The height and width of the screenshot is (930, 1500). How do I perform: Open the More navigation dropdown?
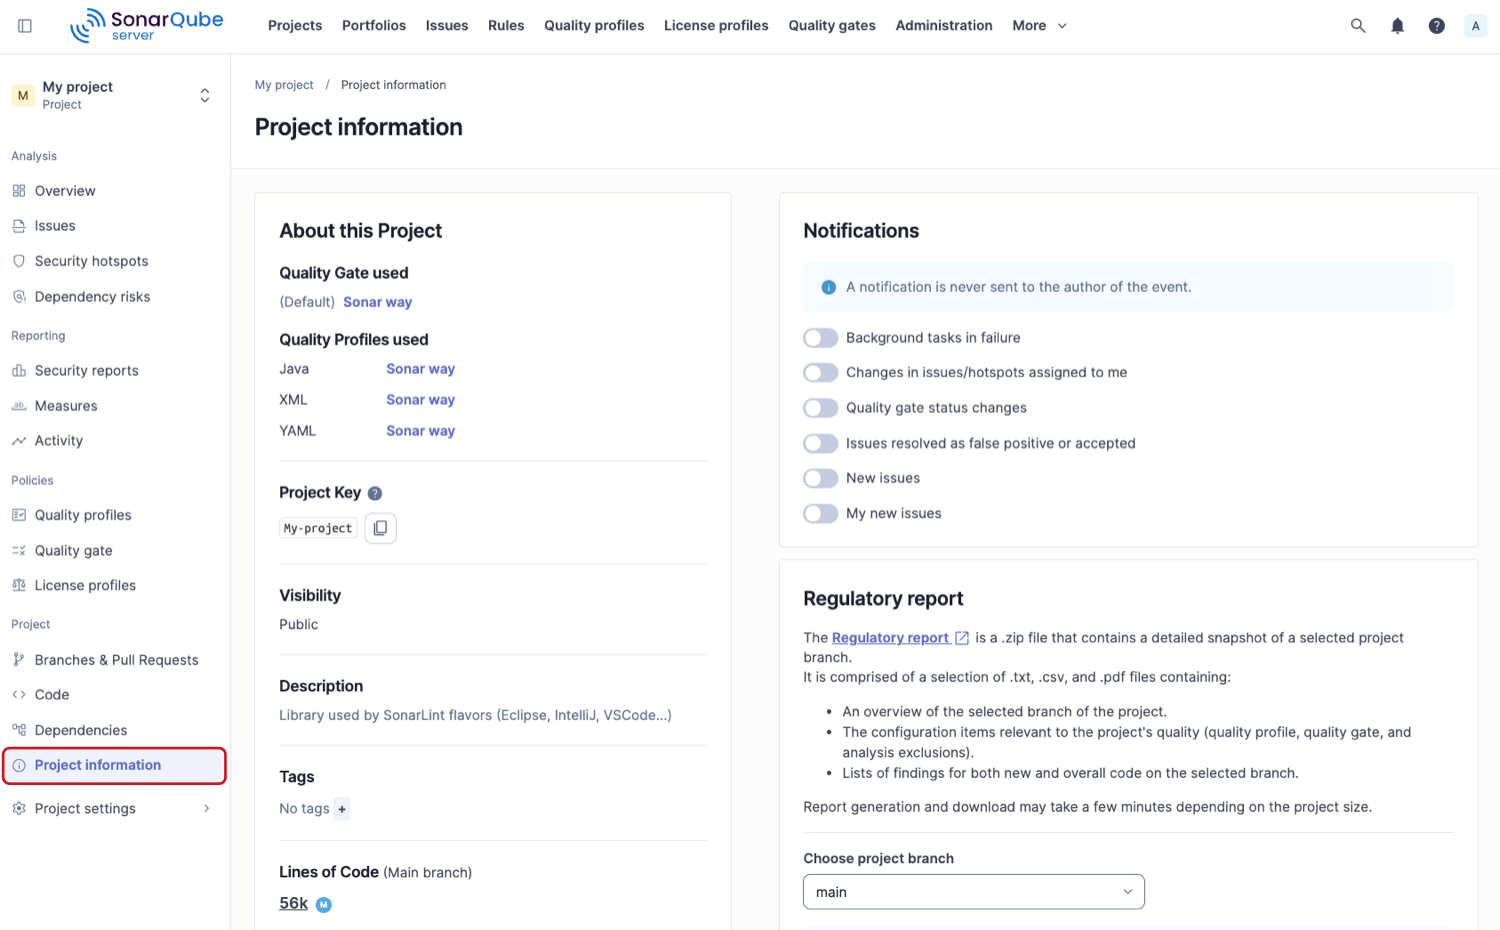point(1039,25)
